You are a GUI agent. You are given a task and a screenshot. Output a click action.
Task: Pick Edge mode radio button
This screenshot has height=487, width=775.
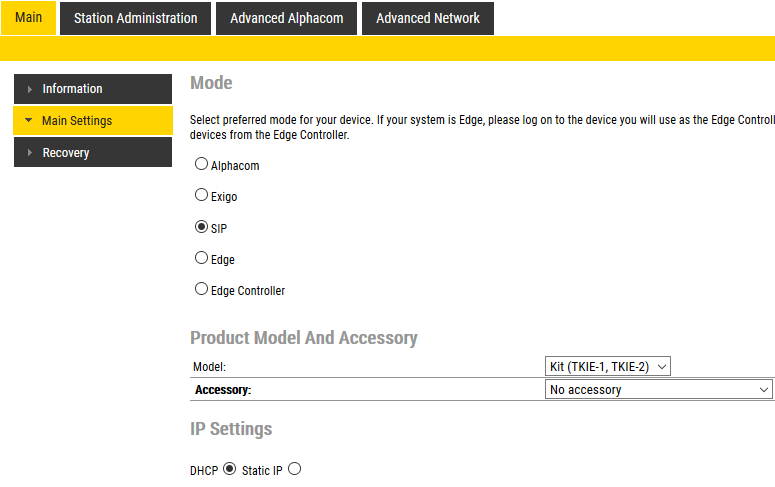click(x=201, y=258)
